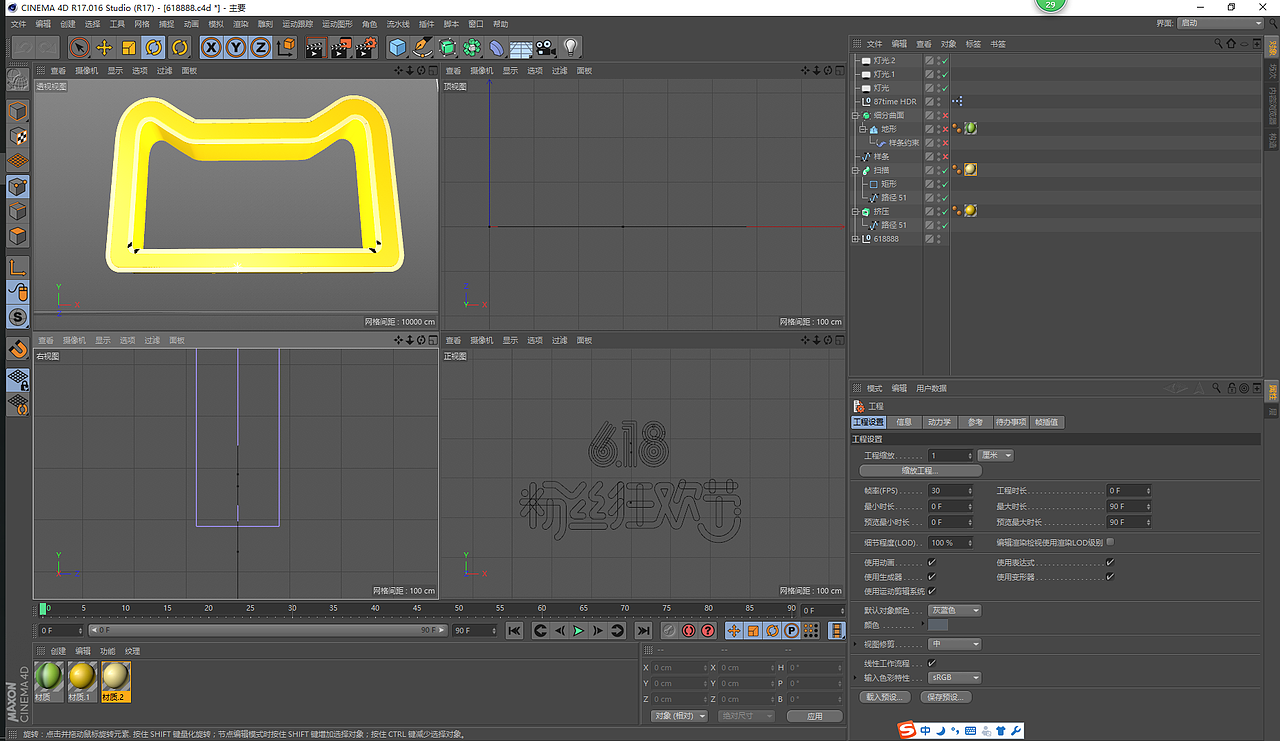Switch to the 信息 tab

(x=904, y=422)
